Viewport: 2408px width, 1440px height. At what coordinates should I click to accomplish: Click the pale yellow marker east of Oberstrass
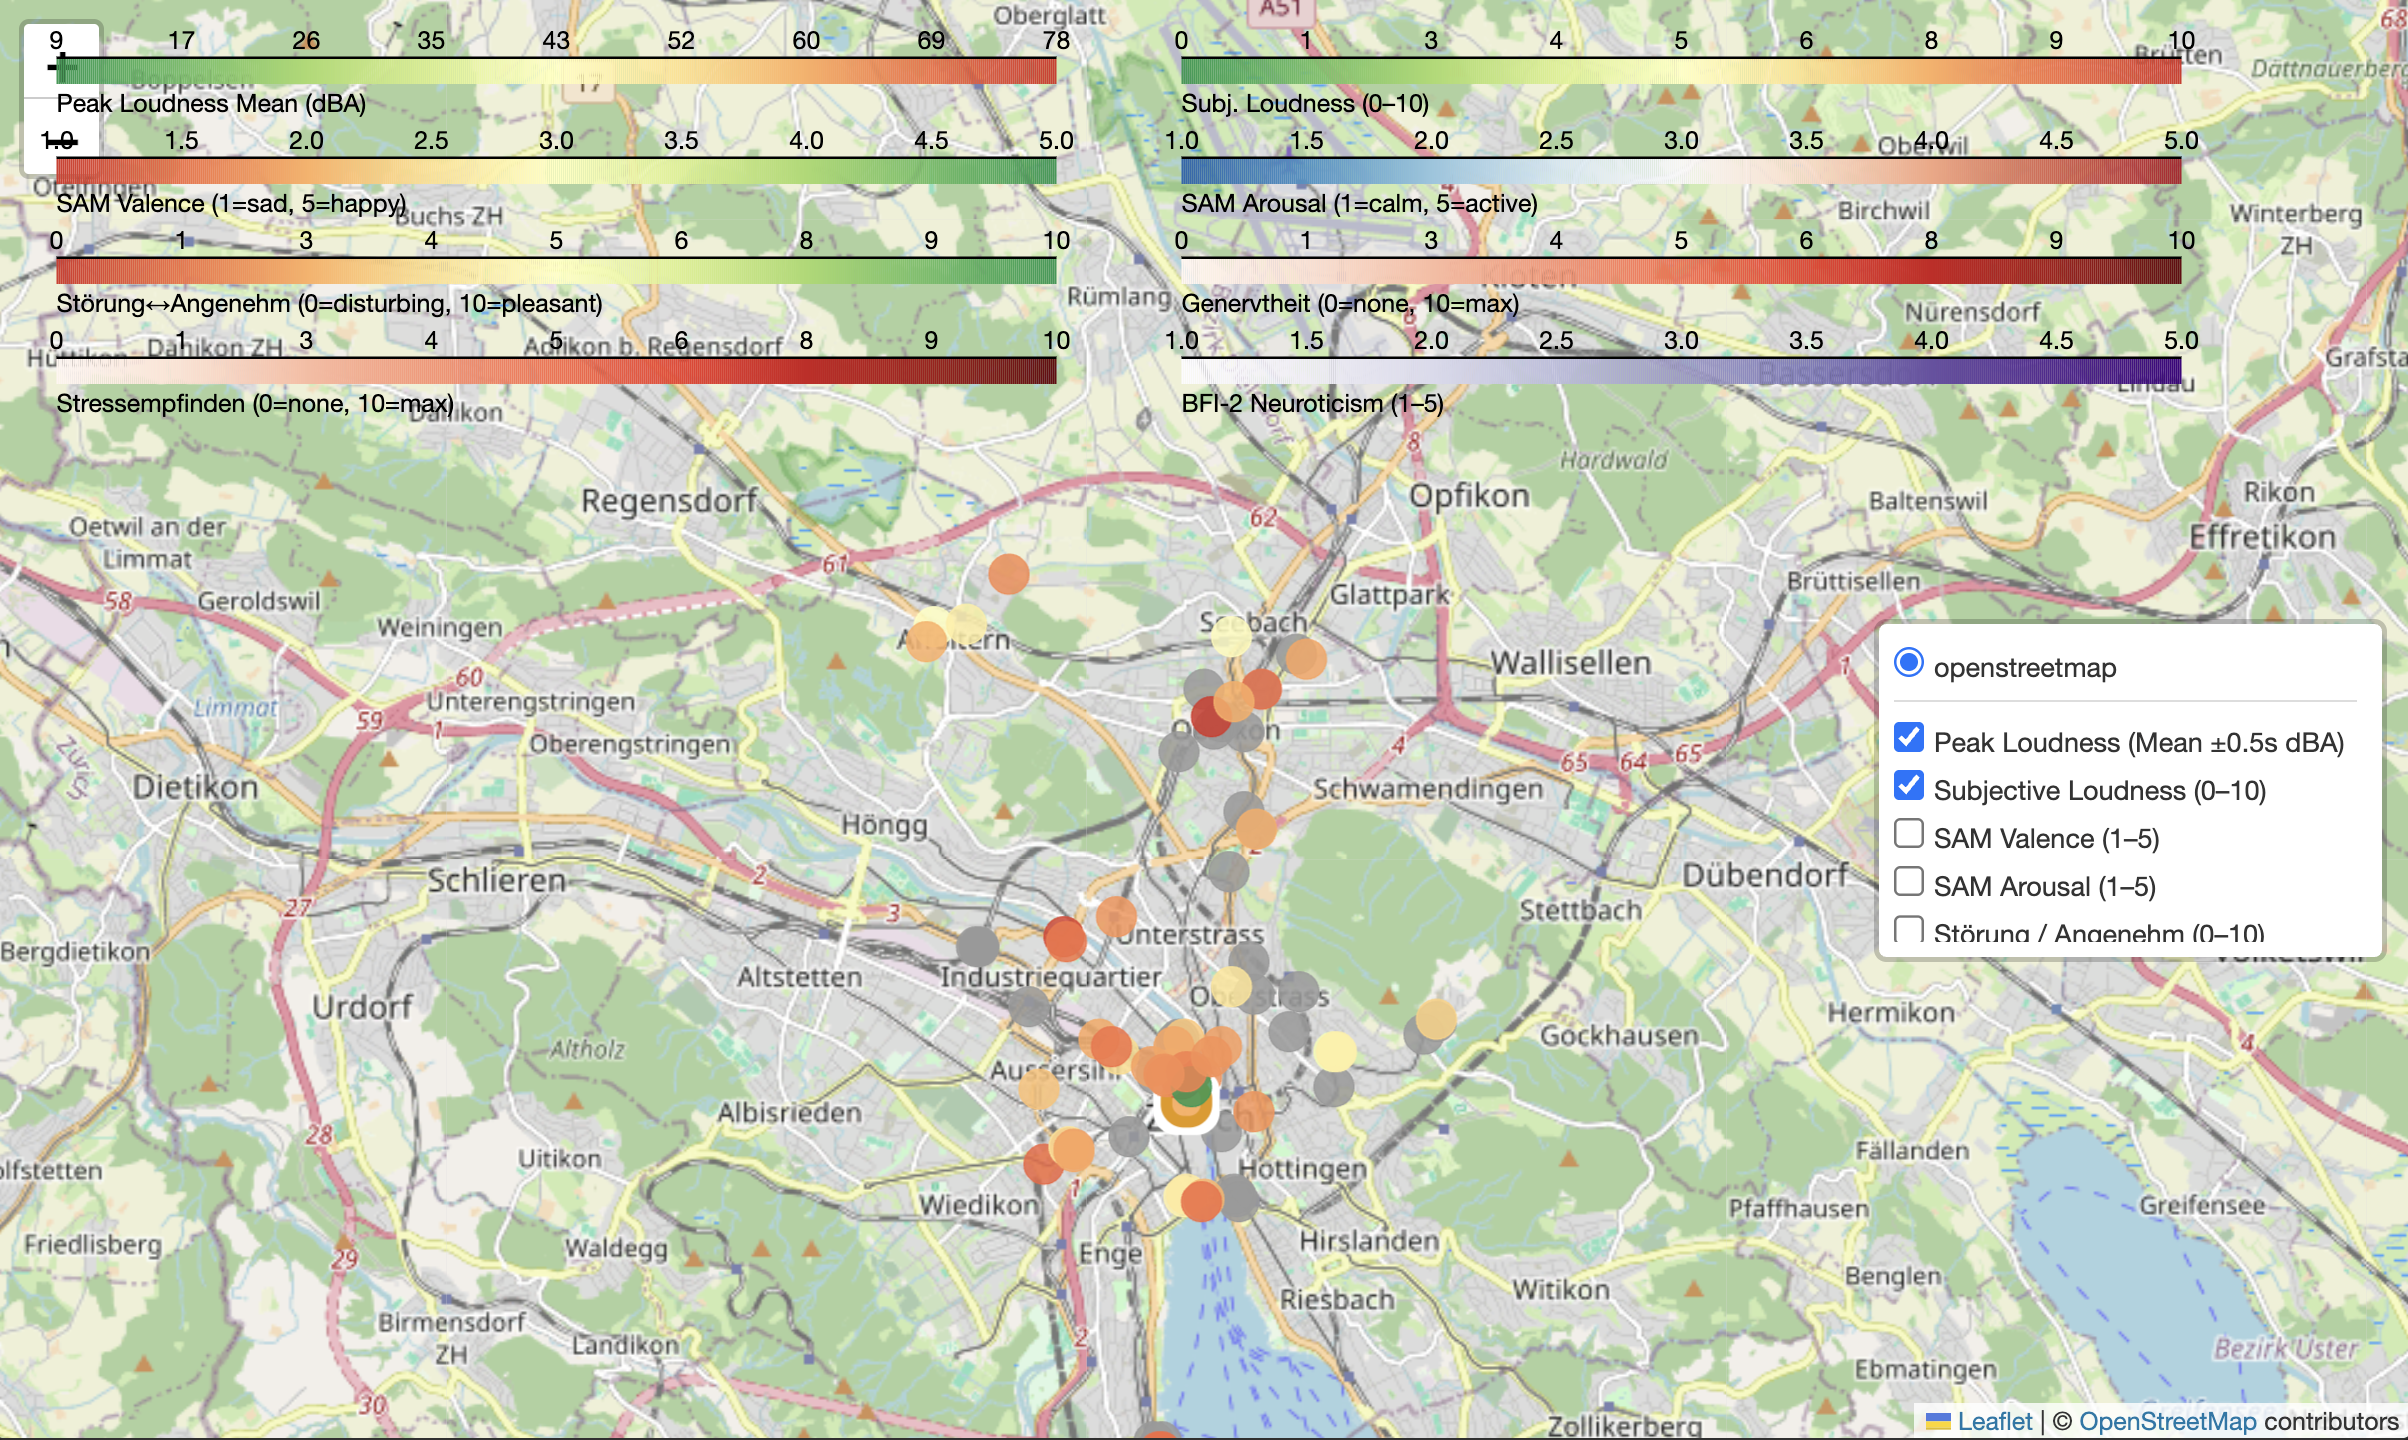click(x=1334, y=1052)
